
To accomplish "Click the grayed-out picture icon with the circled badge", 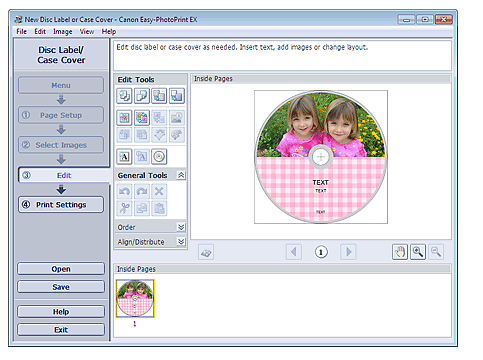I will 177,118.
